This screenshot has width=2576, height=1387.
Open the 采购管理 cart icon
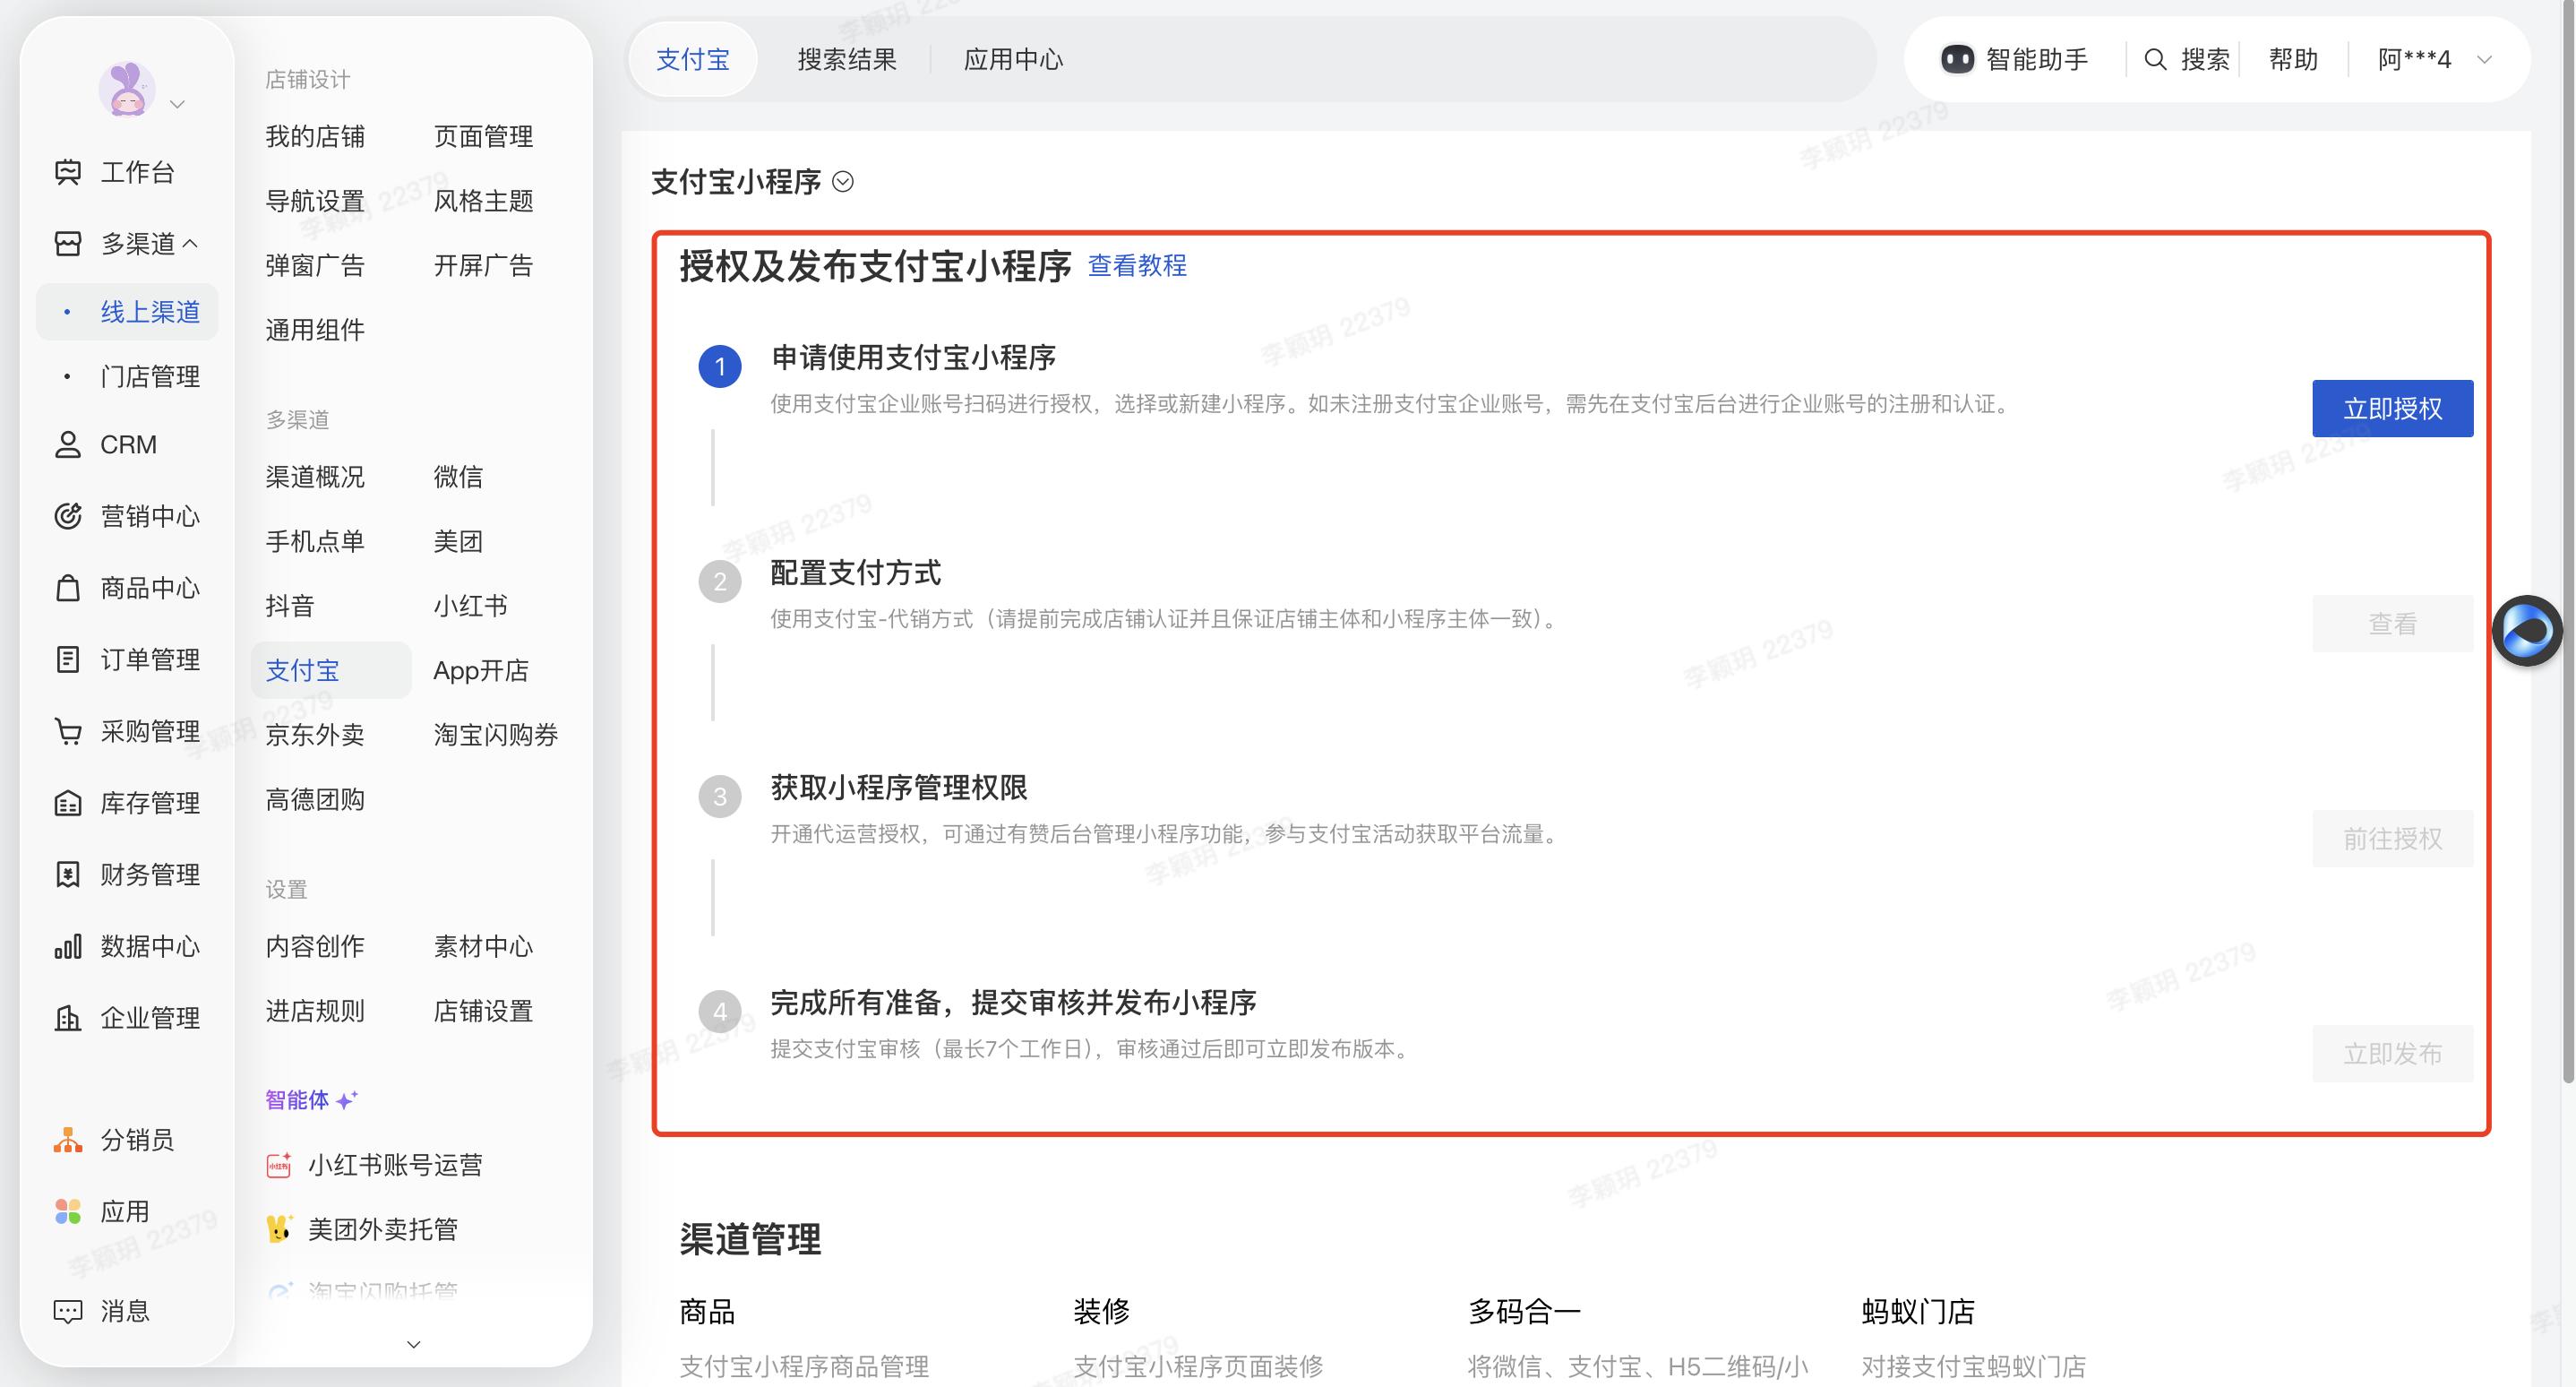67,731
